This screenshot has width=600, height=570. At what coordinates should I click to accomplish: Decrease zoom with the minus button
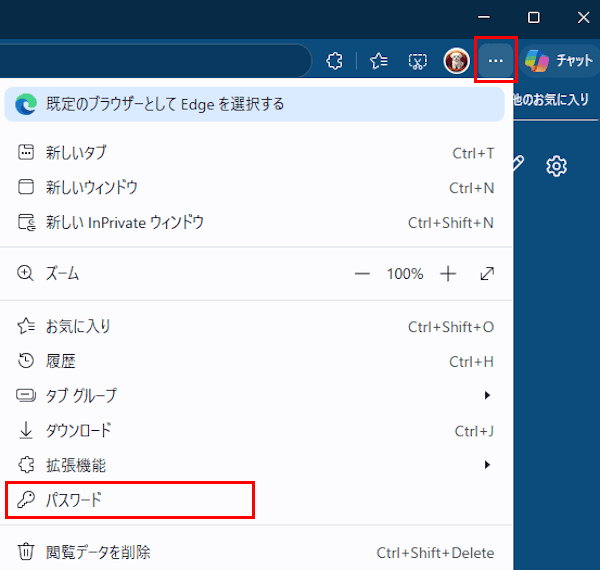pyautogui.click(x=362, y=274)
